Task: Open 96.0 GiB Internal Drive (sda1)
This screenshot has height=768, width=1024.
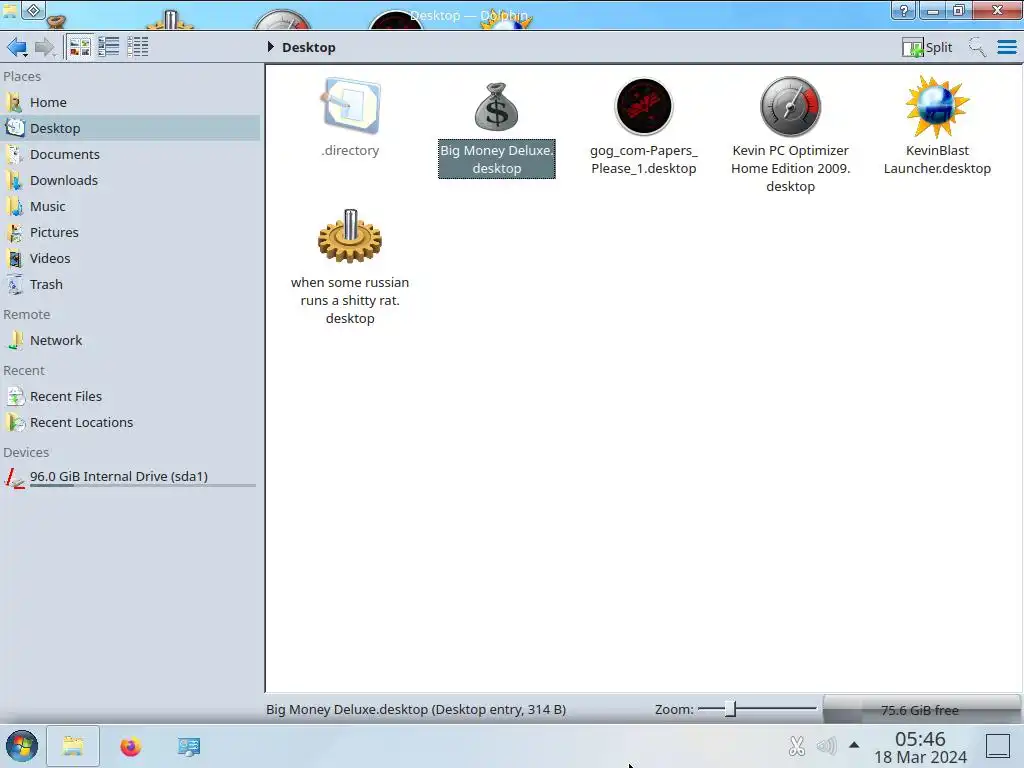Action: coord(131,477)
